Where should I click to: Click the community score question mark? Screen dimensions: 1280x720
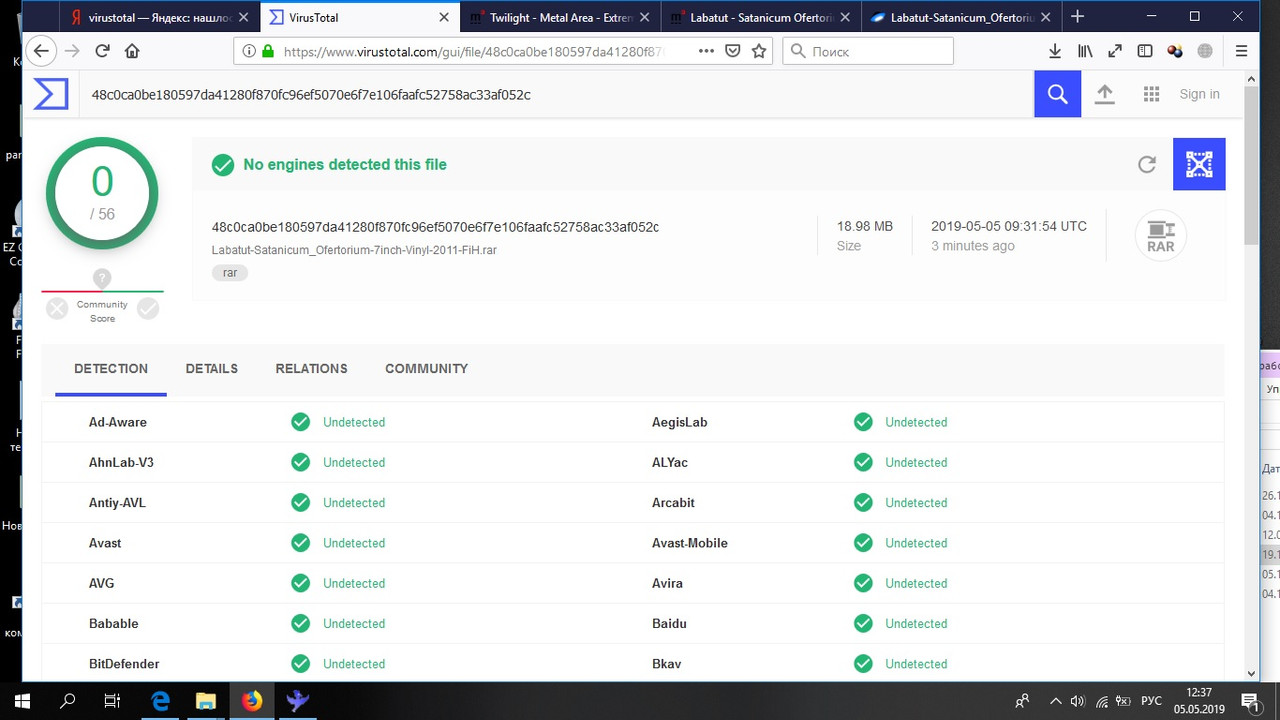[x=102, y=278]
